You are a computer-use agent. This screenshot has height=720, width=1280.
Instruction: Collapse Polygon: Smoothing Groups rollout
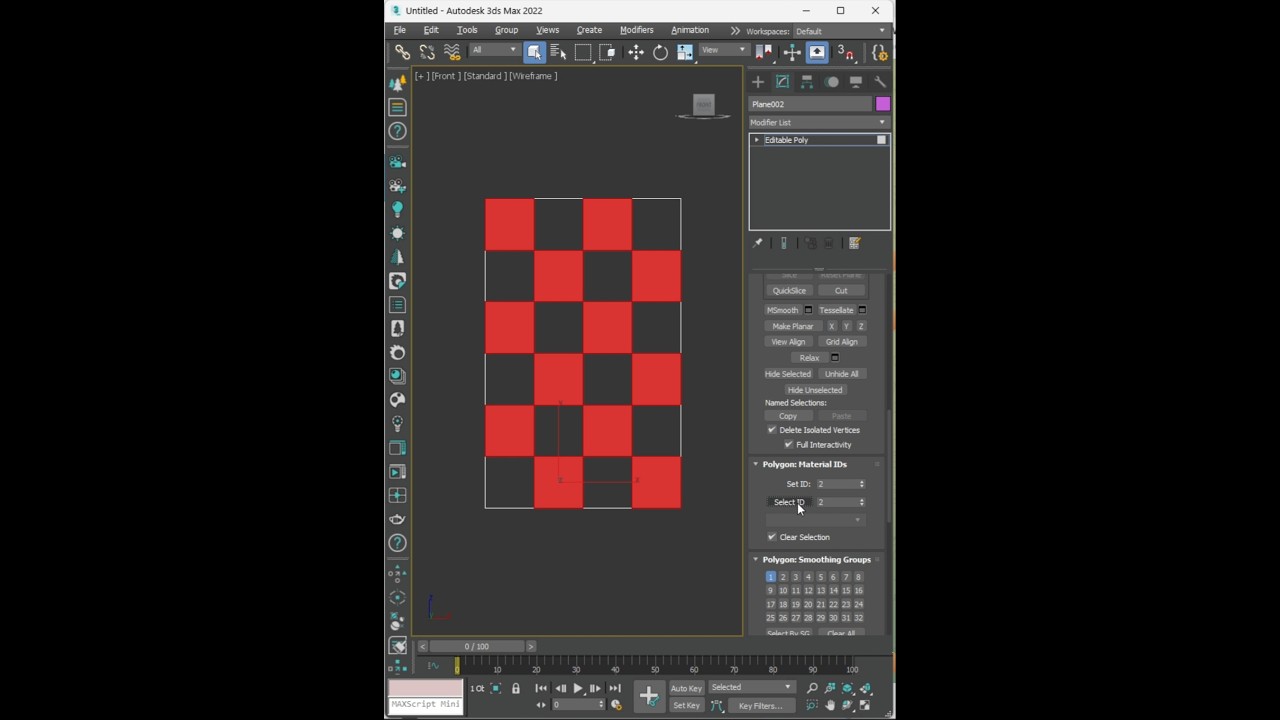click(756, 559)
